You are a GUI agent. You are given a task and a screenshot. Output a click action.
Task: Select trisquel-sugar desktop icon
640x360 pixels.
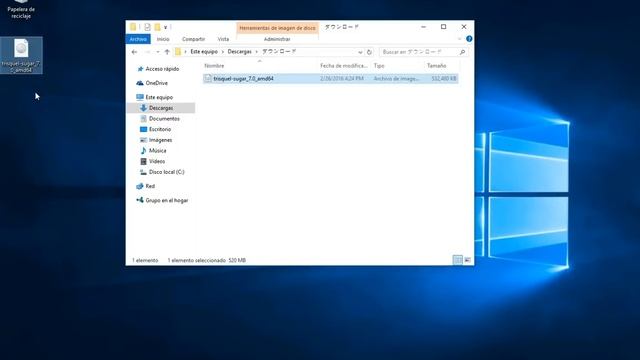21,56
